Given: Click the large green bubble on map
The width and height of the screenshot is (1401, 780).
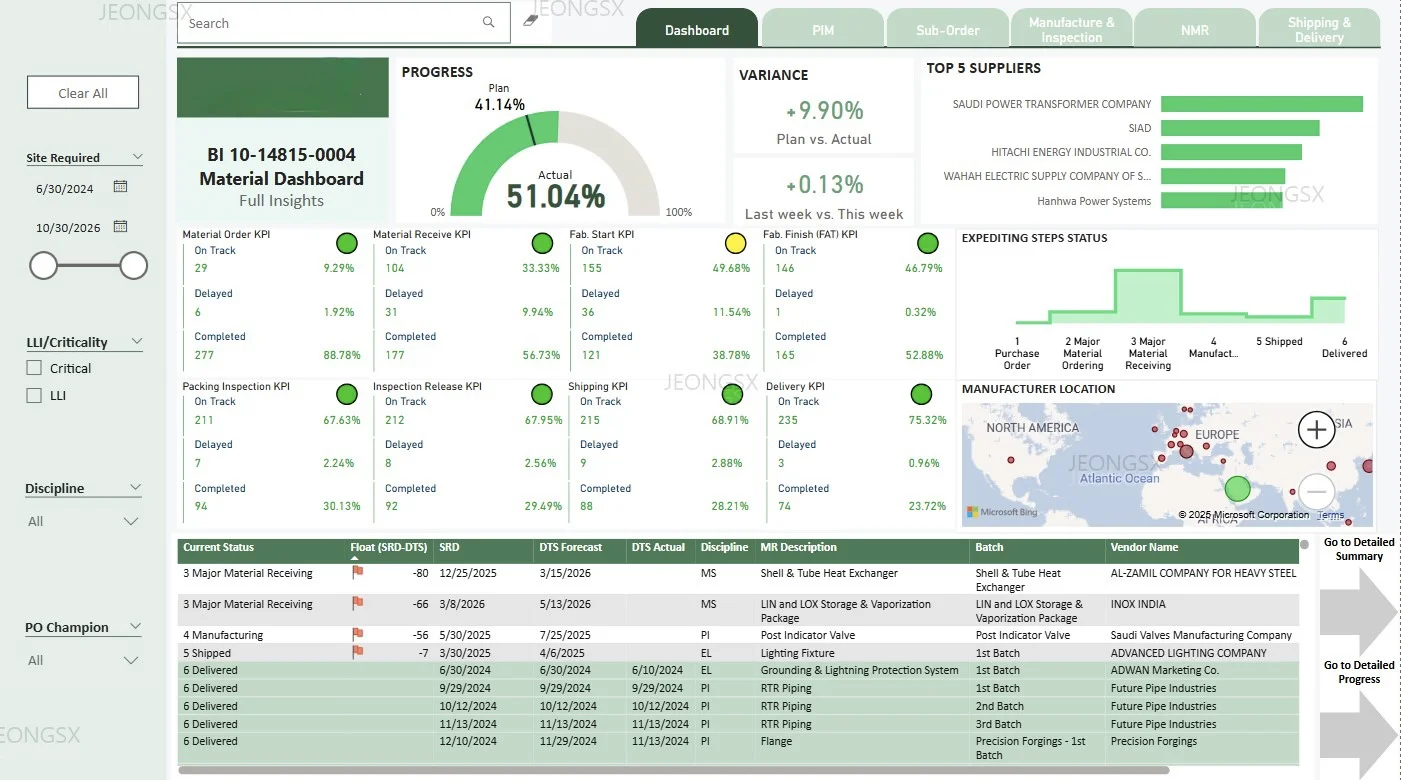Looking at the screenshot, I should (1238, 489).
